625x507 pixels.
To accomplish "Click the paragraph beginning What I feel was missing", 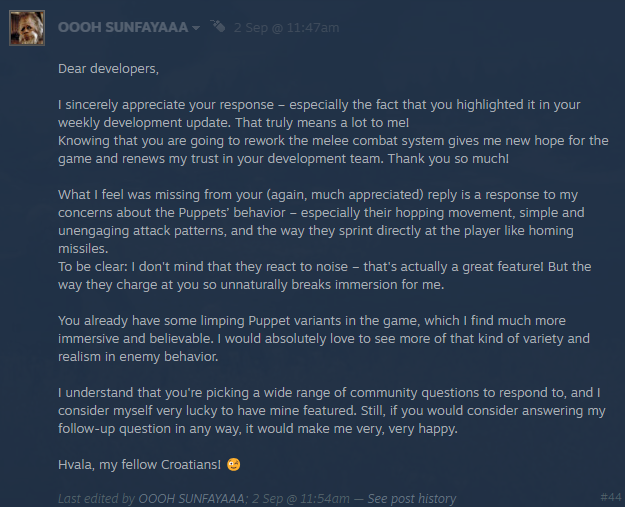I will 321,222.
